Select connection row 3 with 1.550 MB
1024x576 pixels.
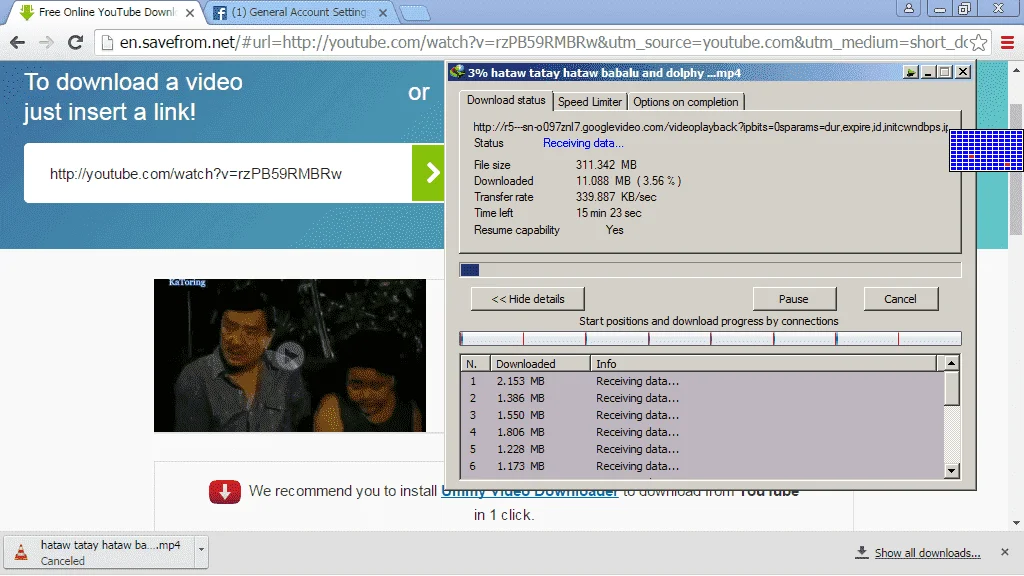703,415
